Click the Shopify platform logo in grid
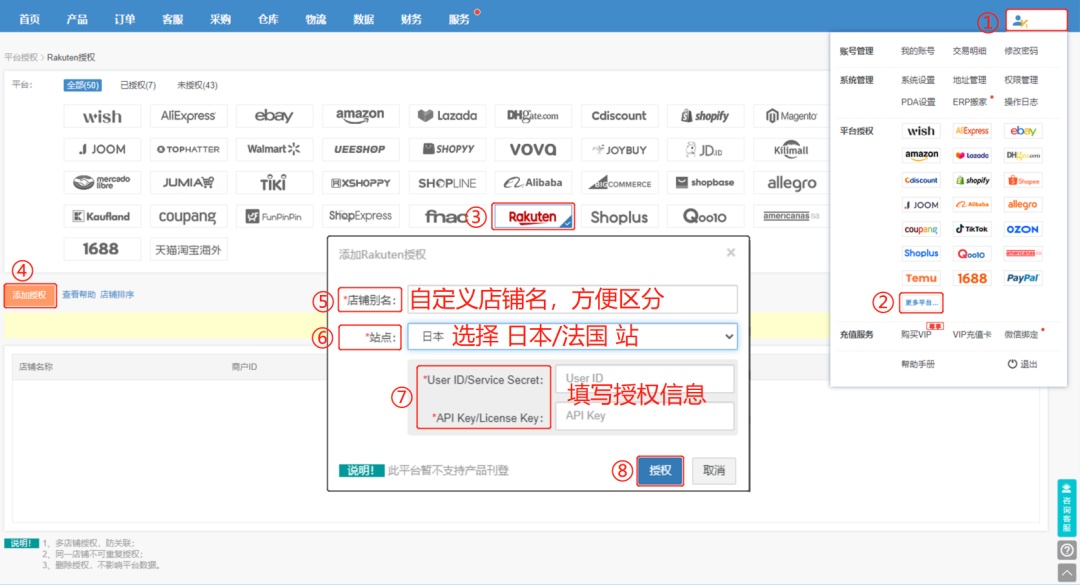This screenshot has height=585, width=1080. tap(705, 116)
